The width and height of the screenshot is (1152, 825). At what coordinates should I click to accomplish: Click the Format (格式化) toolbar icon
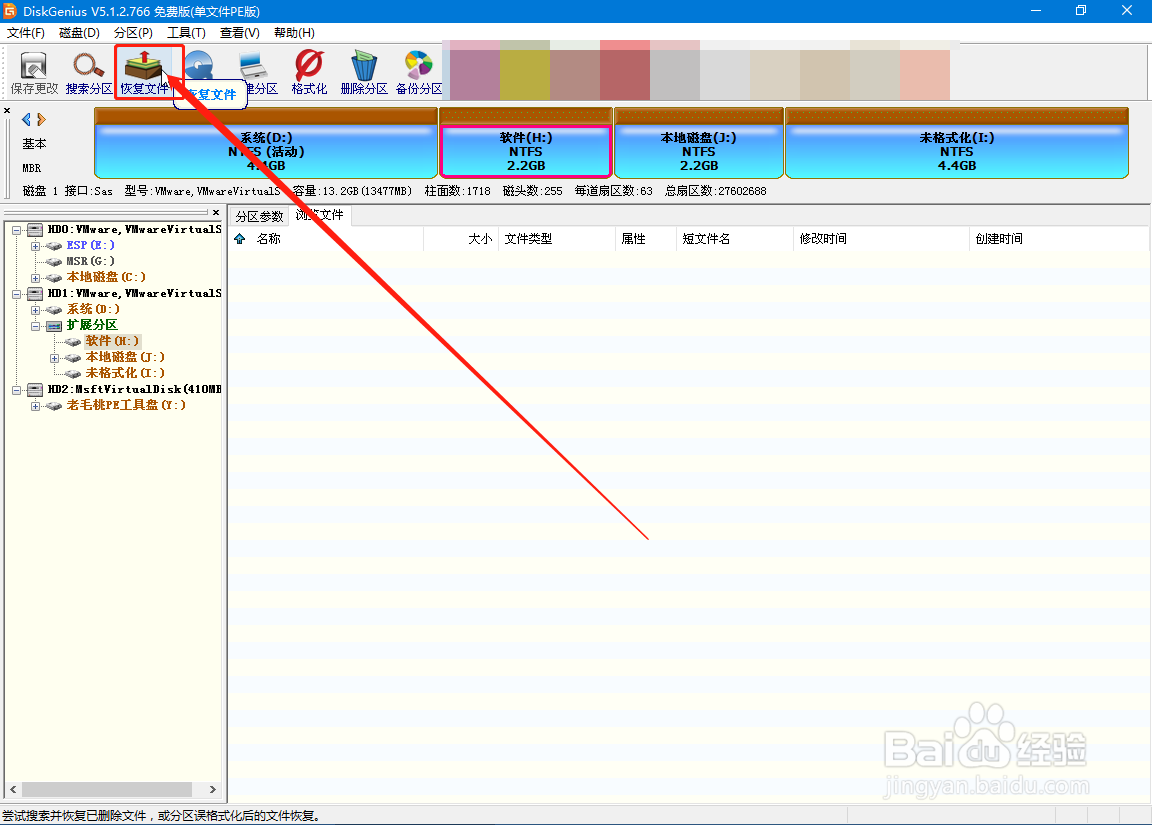[309, 73]
